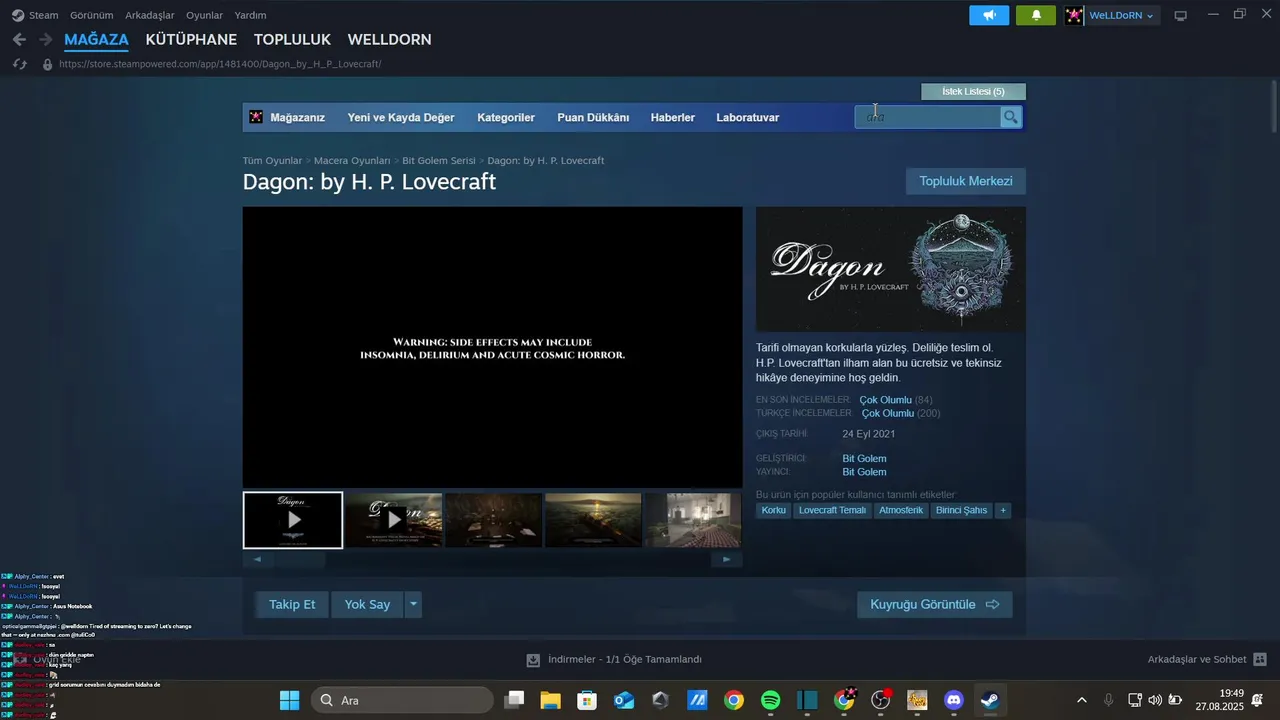Open File Explorer from the taskbar
The height and width of the screenshot is (720, 1280).
coord(551,700)
